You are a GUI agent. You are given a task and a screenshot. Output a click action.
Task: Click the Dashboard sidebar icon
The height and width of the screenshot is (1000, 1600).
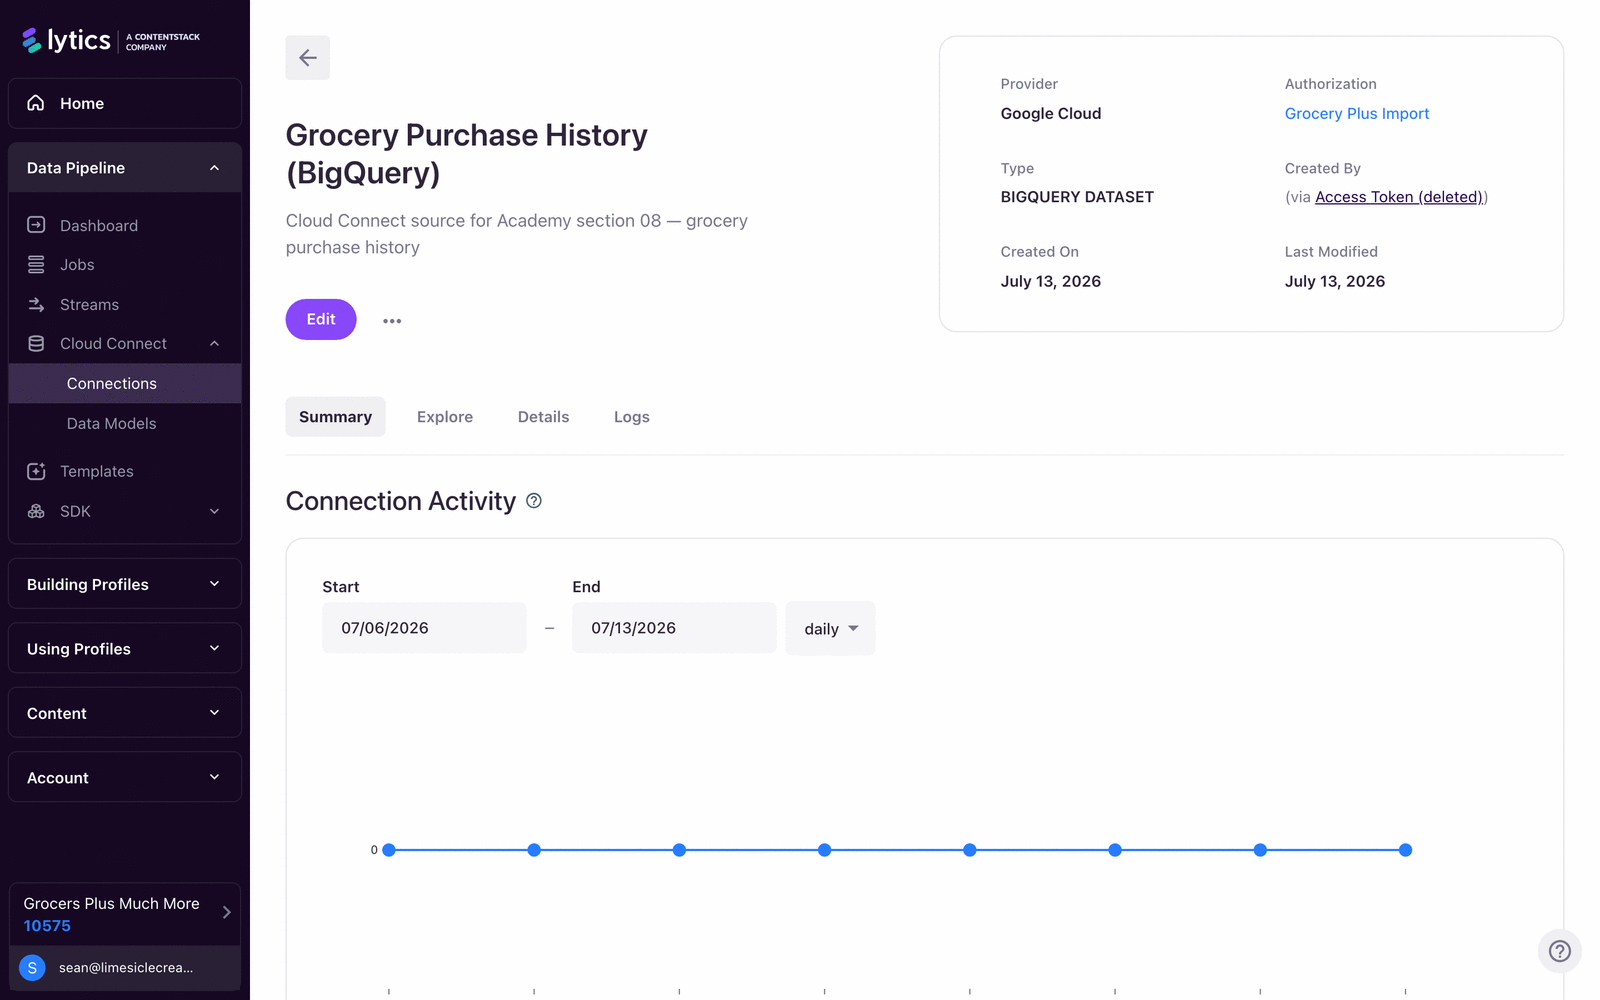pyautogui.click(x=36, y=225)
